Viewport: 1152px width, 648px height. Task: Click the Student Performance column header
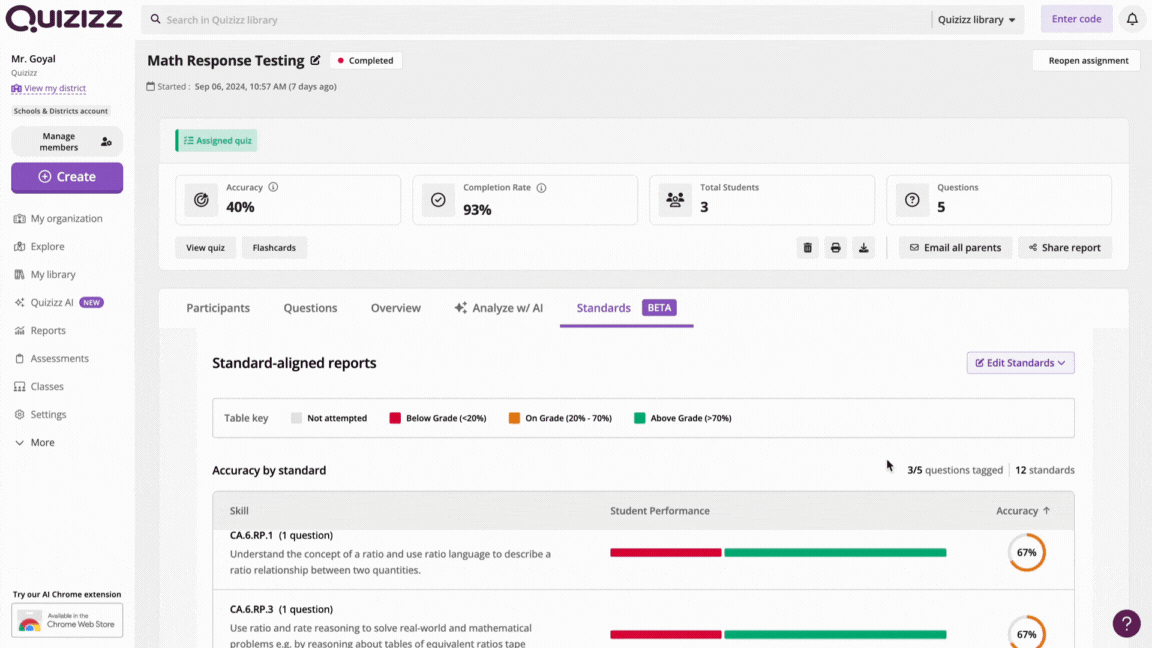[660, 511]
